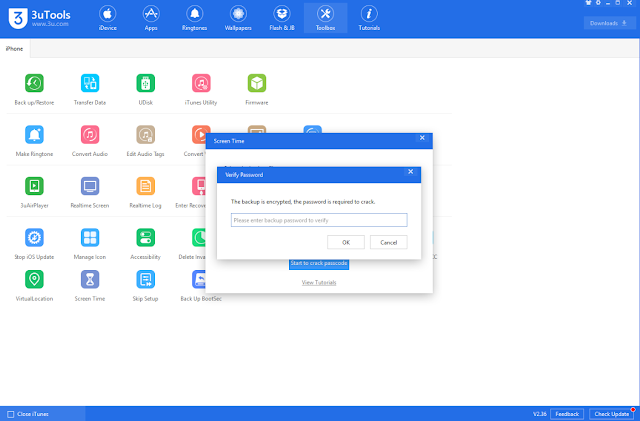This screenshot has height=421, width=640.
Task: Click the 3uTools logo
Action: [x=39, y=18]
